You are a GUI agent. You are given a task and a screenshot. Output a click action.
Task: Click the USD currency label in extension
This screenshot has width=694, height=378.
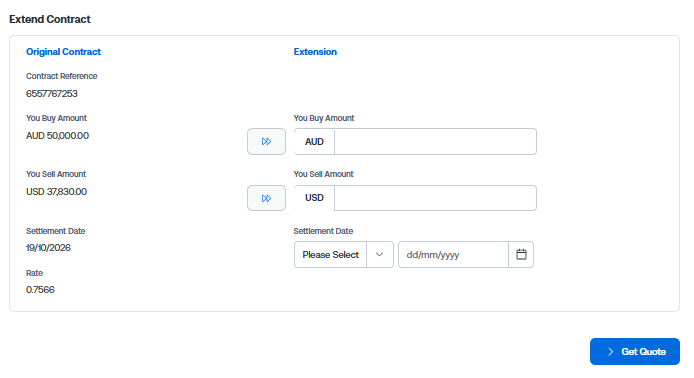coord(314,198)
